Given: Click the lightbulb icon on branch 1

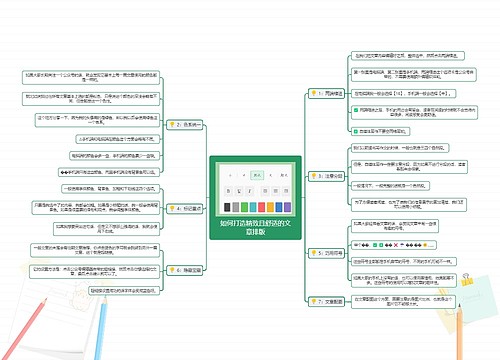Looking at the screenshot, I should point(314,93).
